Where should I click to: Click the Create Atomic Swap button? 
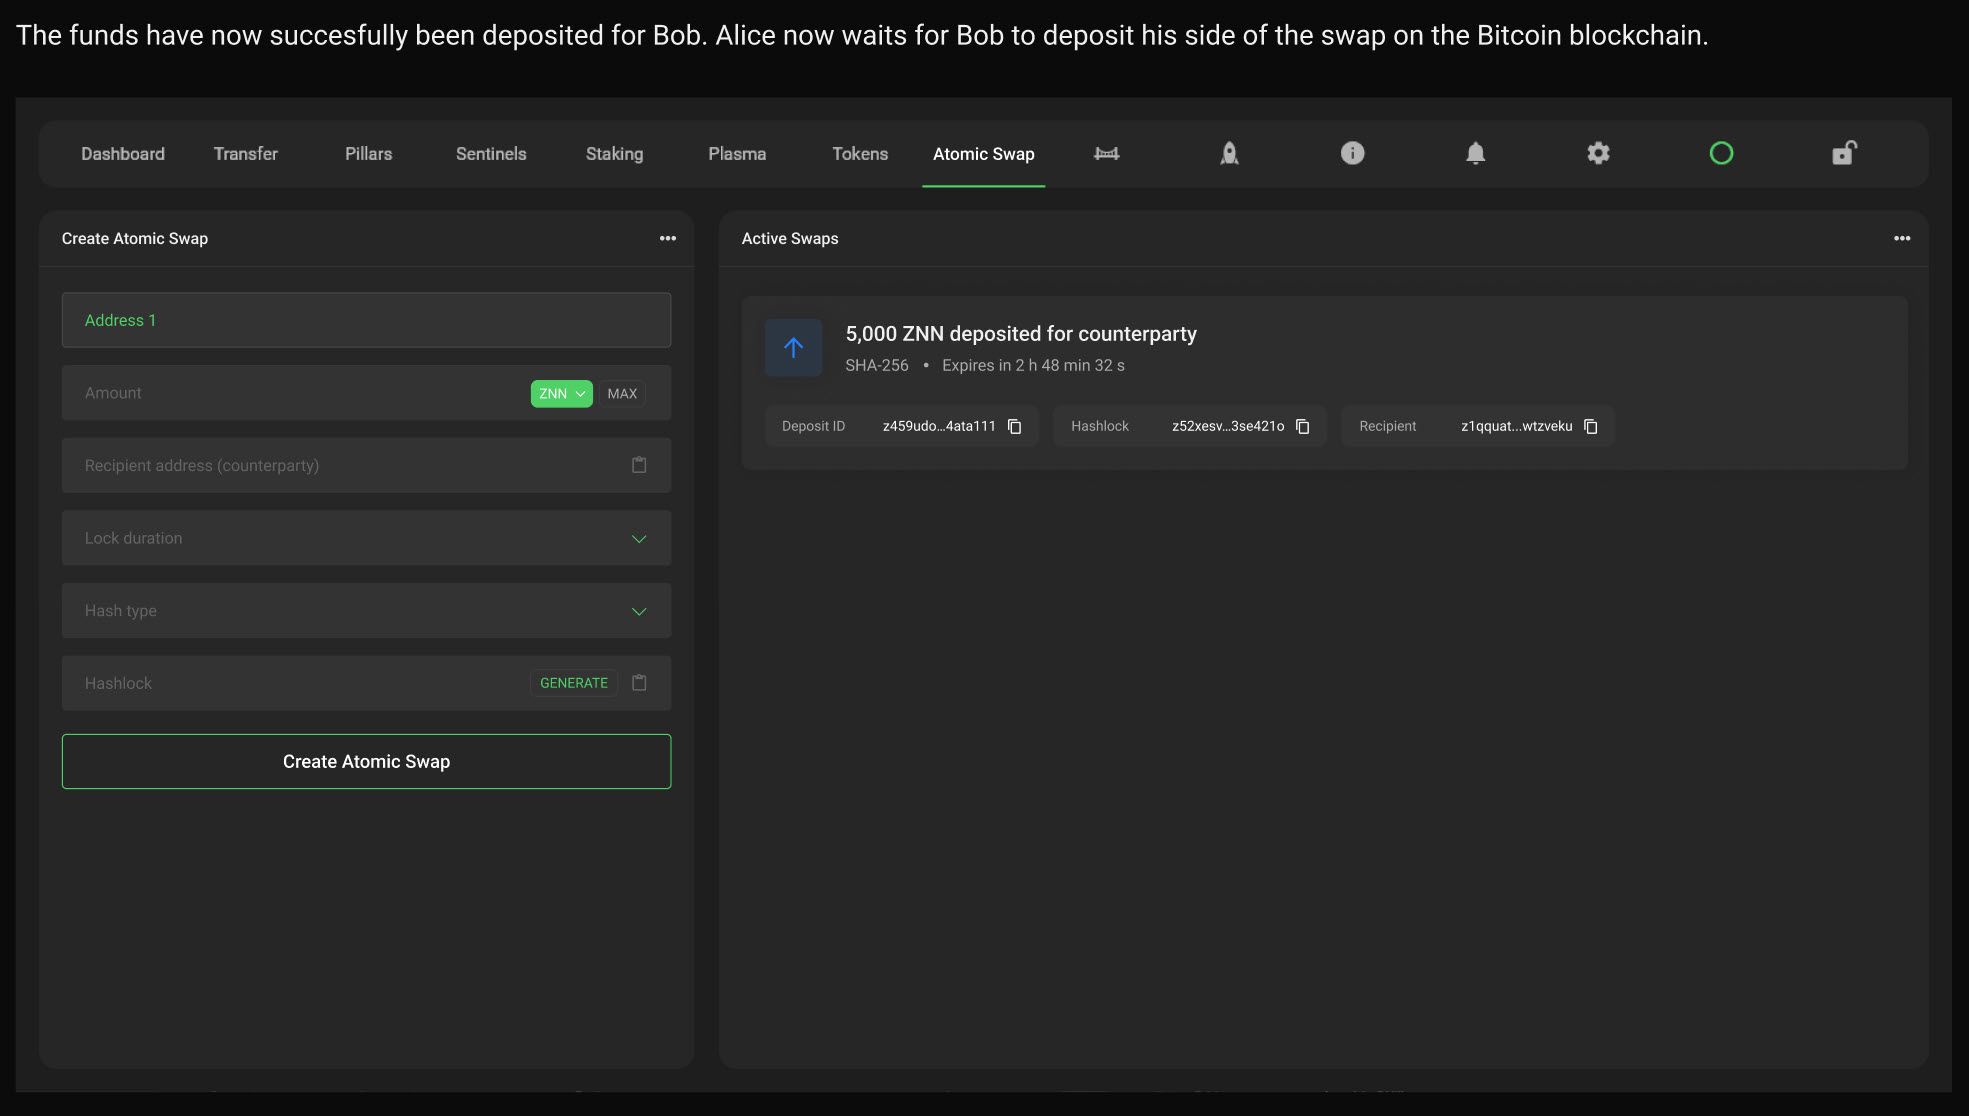(x=366, y=762)
